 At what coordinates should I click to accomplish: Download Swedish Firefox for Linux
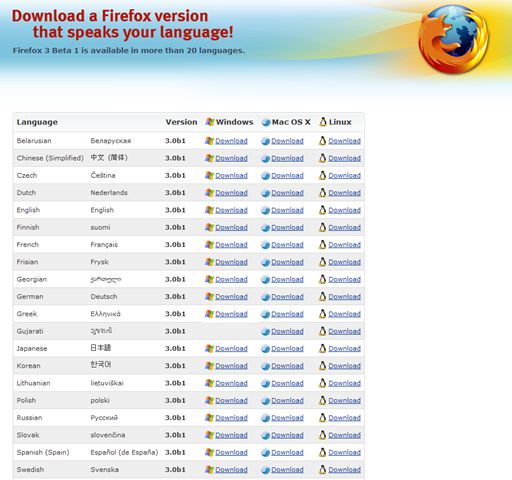tap(344, 470)
